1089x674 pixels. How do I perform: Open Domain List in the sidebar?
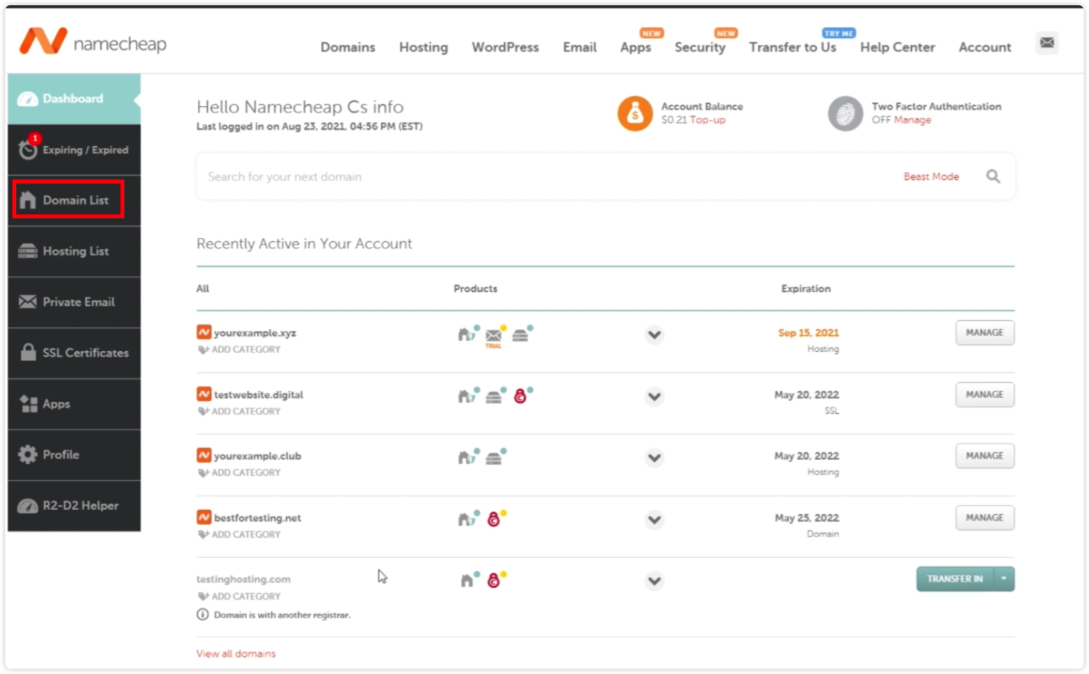tap(74, 200)
